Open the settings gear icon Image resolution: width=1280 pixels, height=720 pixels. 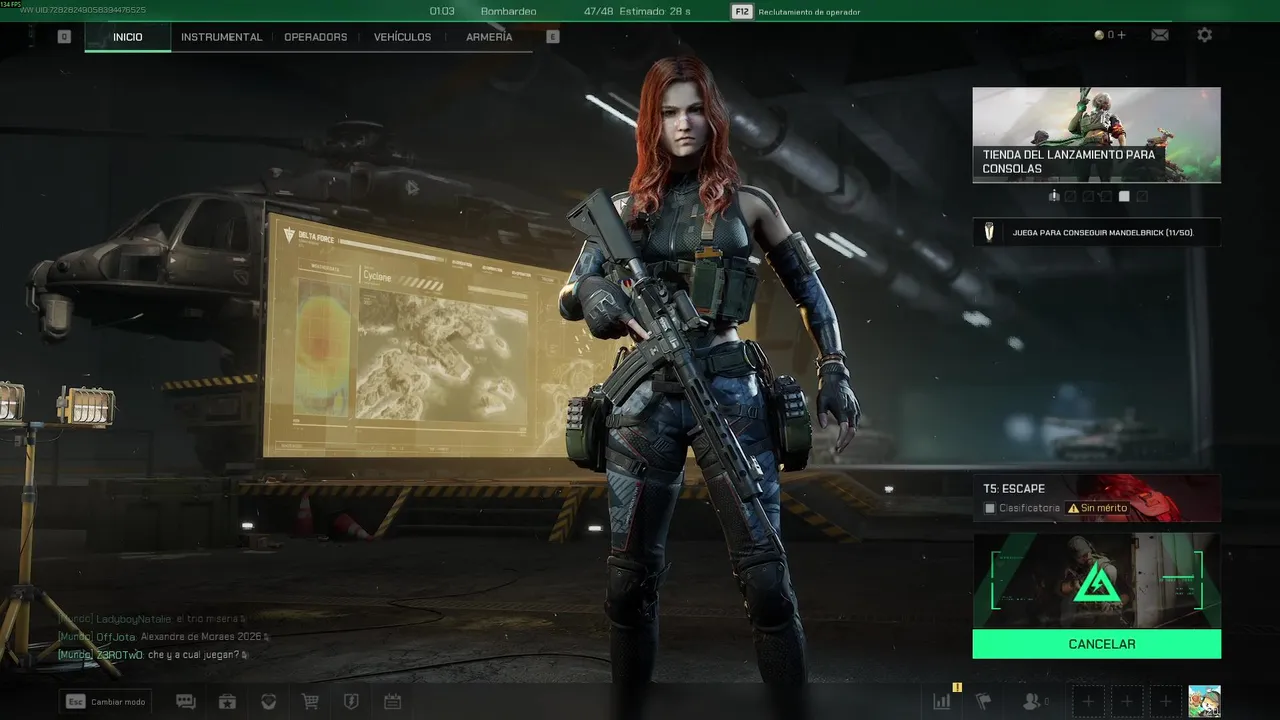pos(1205,35)
